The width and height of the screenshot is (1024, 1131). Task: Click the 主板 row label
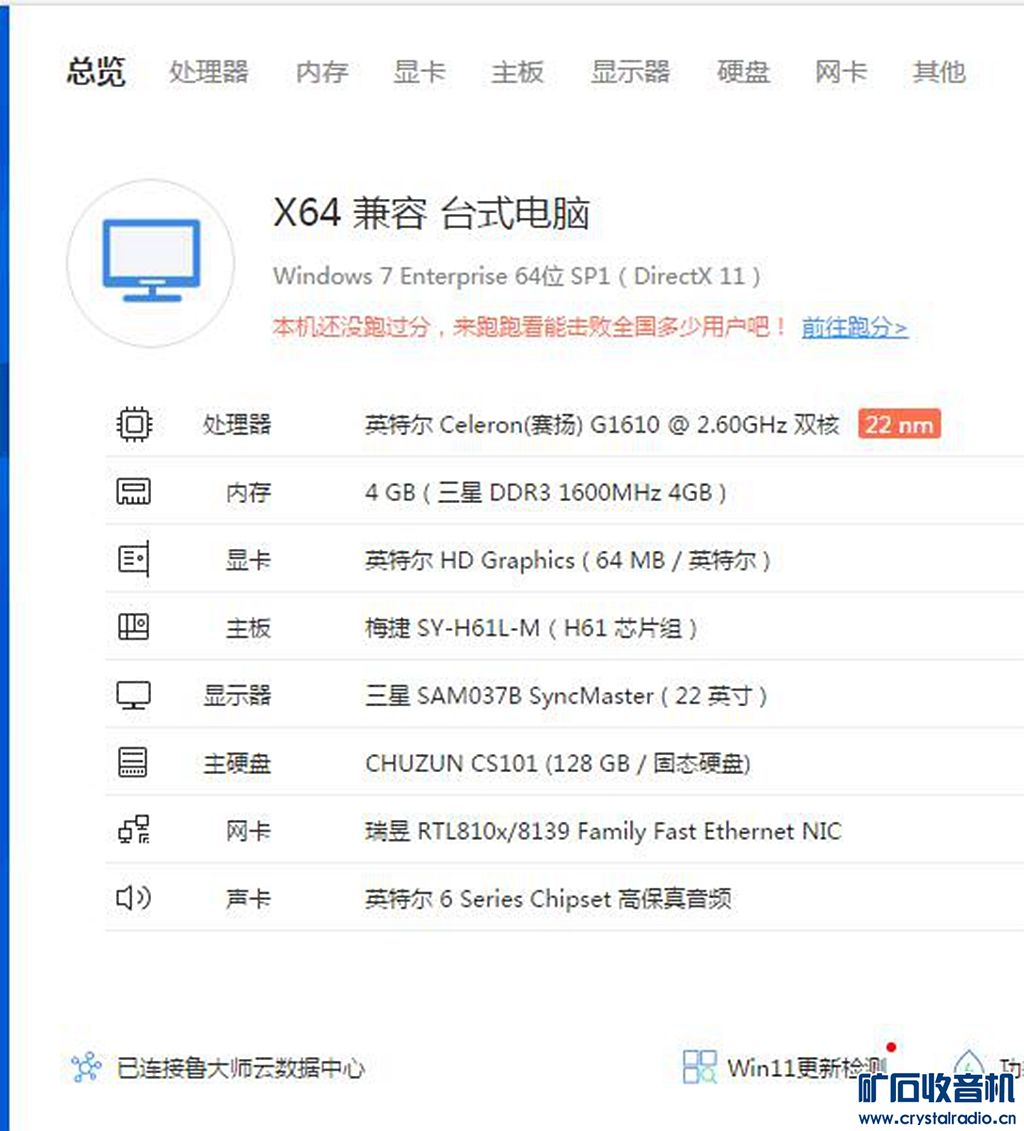coord(248,628)
